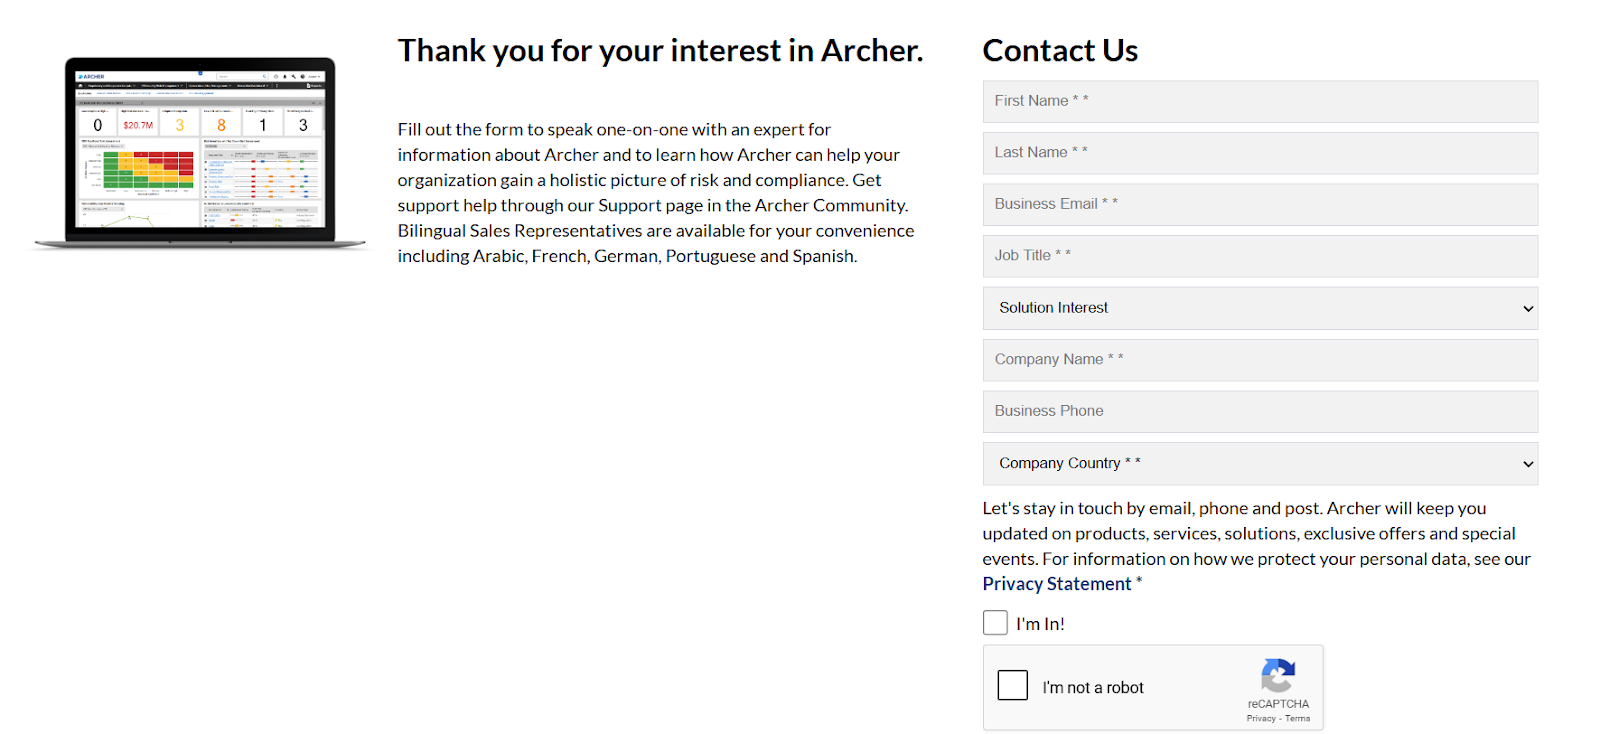Focus the Company Name field
This screenshot has height=734, width=1600.
pyautogui.click(x=1260, y=360)
